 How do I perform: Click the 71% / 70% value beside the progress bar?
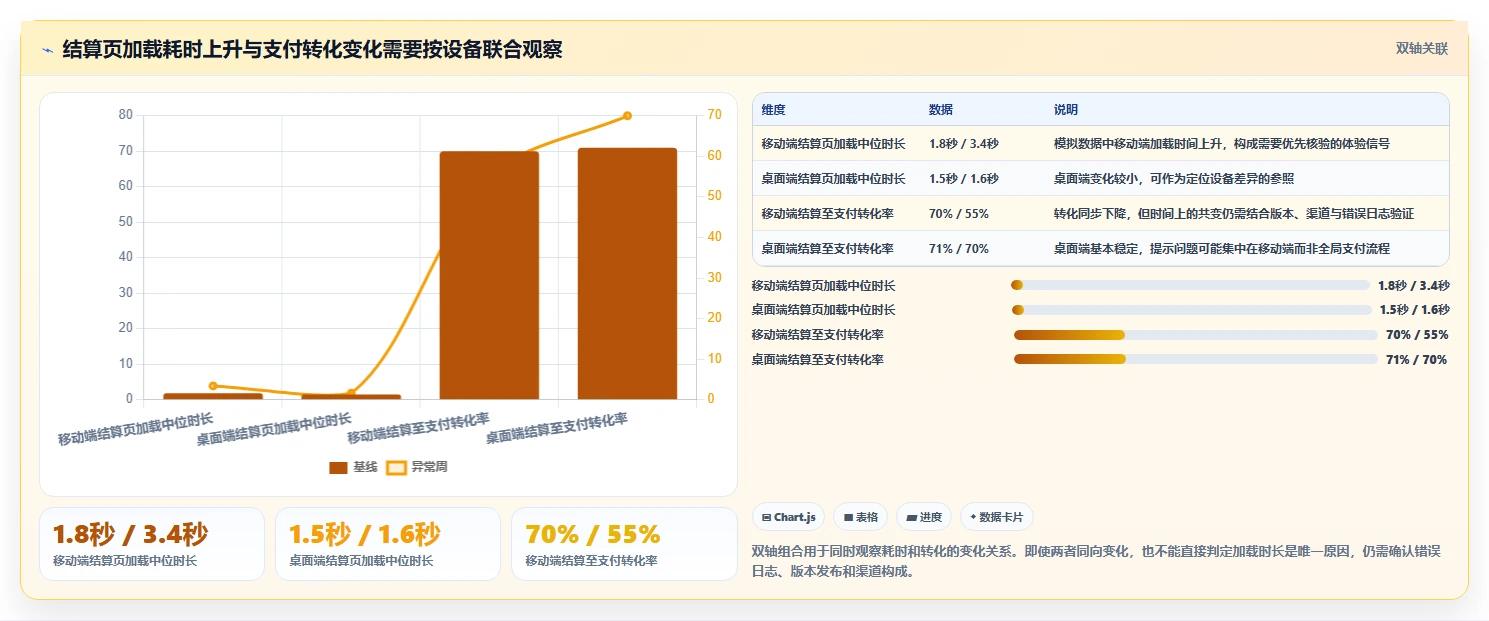pos(1416,360)
